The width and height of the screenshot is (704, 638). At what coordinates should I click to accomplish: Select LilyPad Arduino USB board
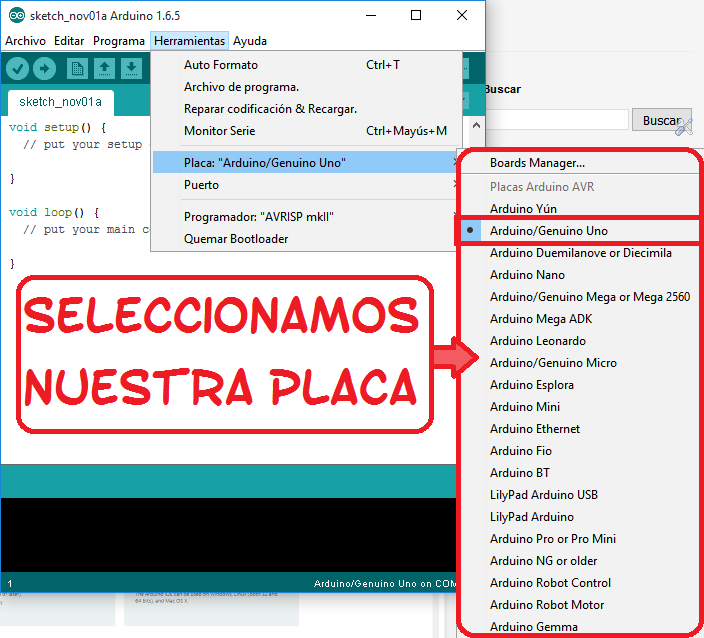pyautogui.click(x=579, y=495)
